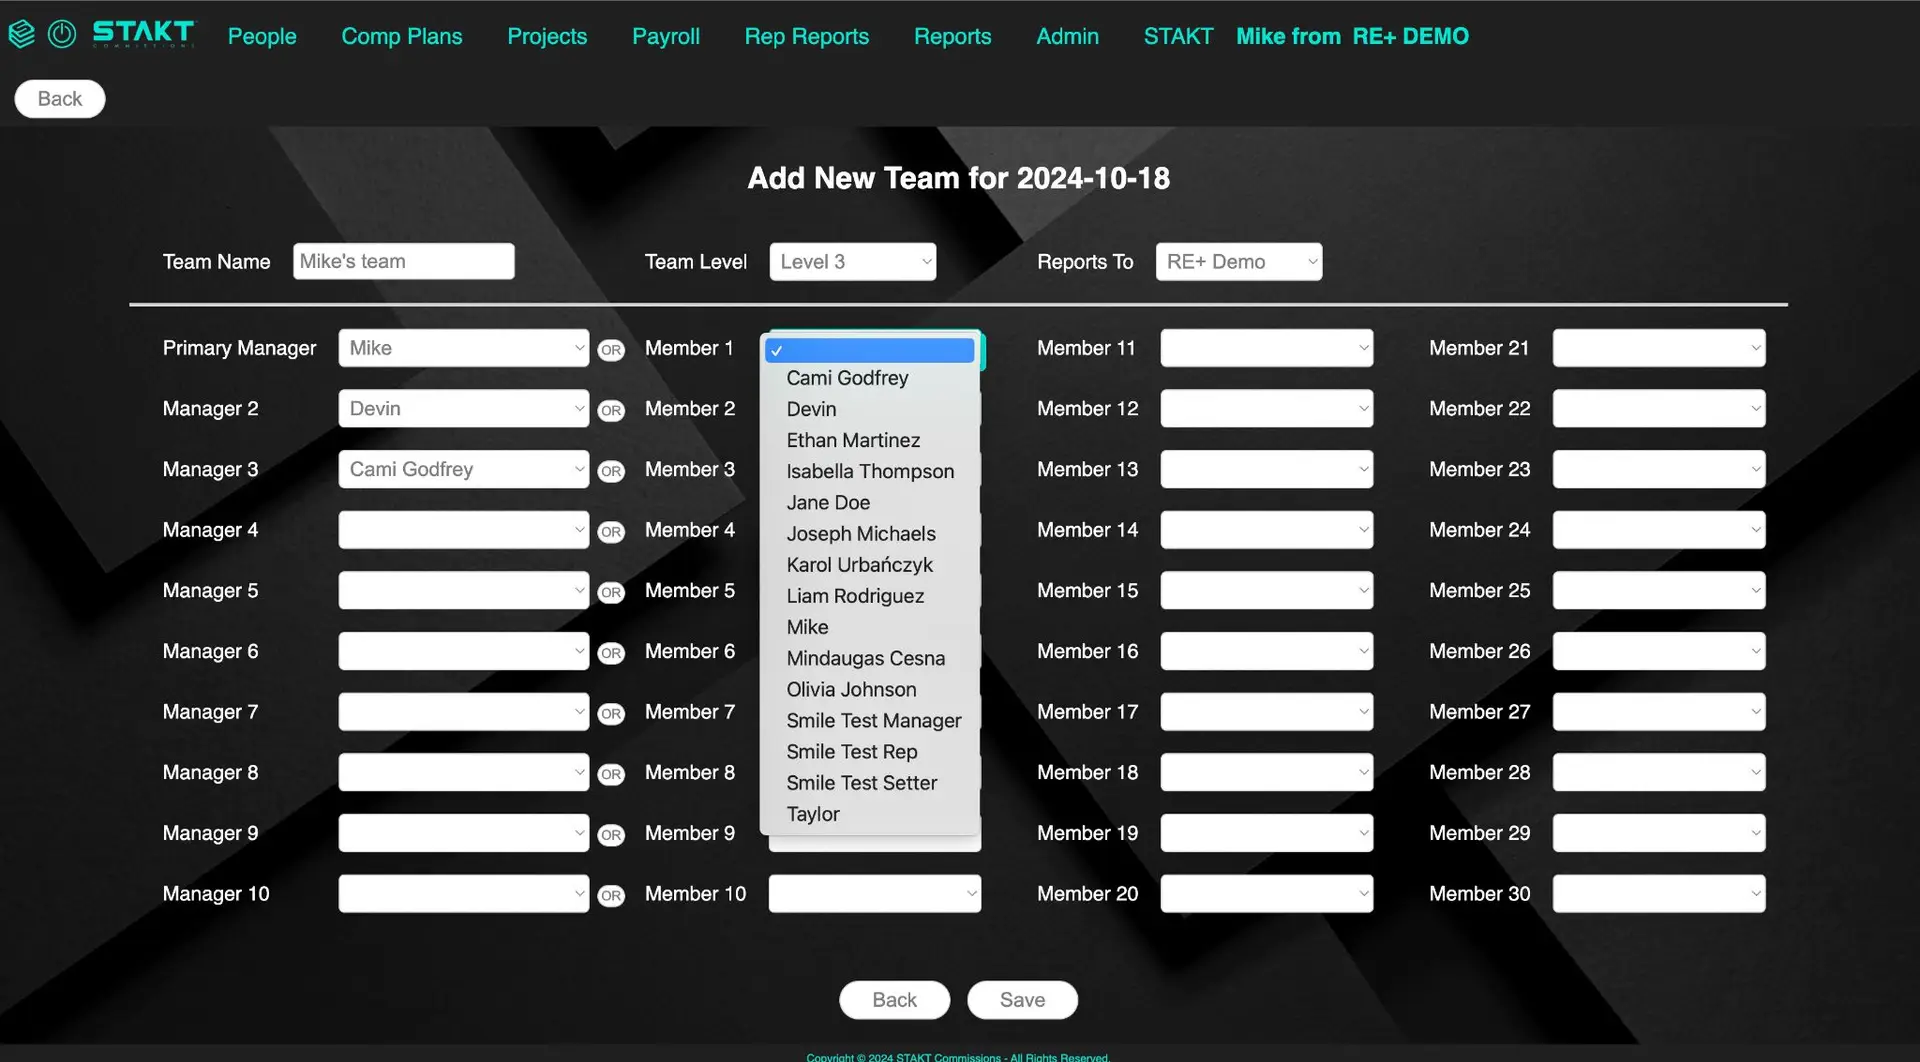Choose Smile Test Manager from the list
This screenshot has width=1920, height=1062.
click(x=874, y=720)
